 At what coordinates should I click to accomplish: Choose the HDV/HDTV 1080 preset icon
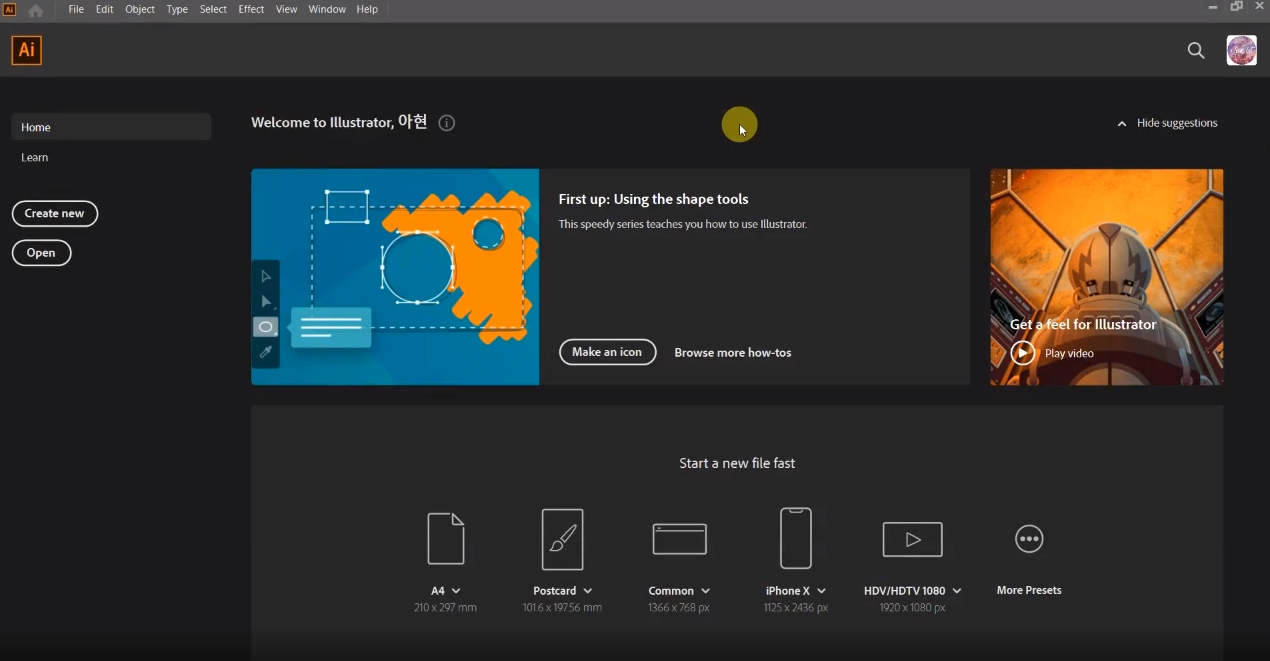pyautogui.click(x=912, y=539)
